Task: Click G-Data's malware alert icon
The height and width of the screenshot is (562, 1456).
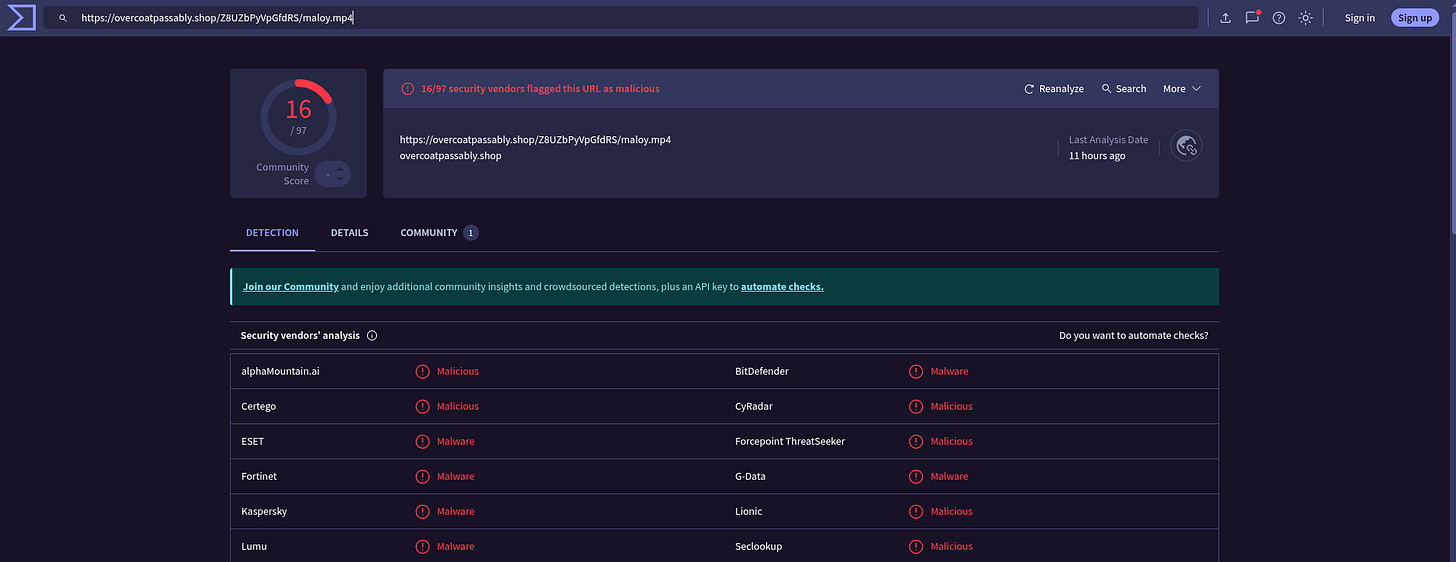Action: pos(916,476)
